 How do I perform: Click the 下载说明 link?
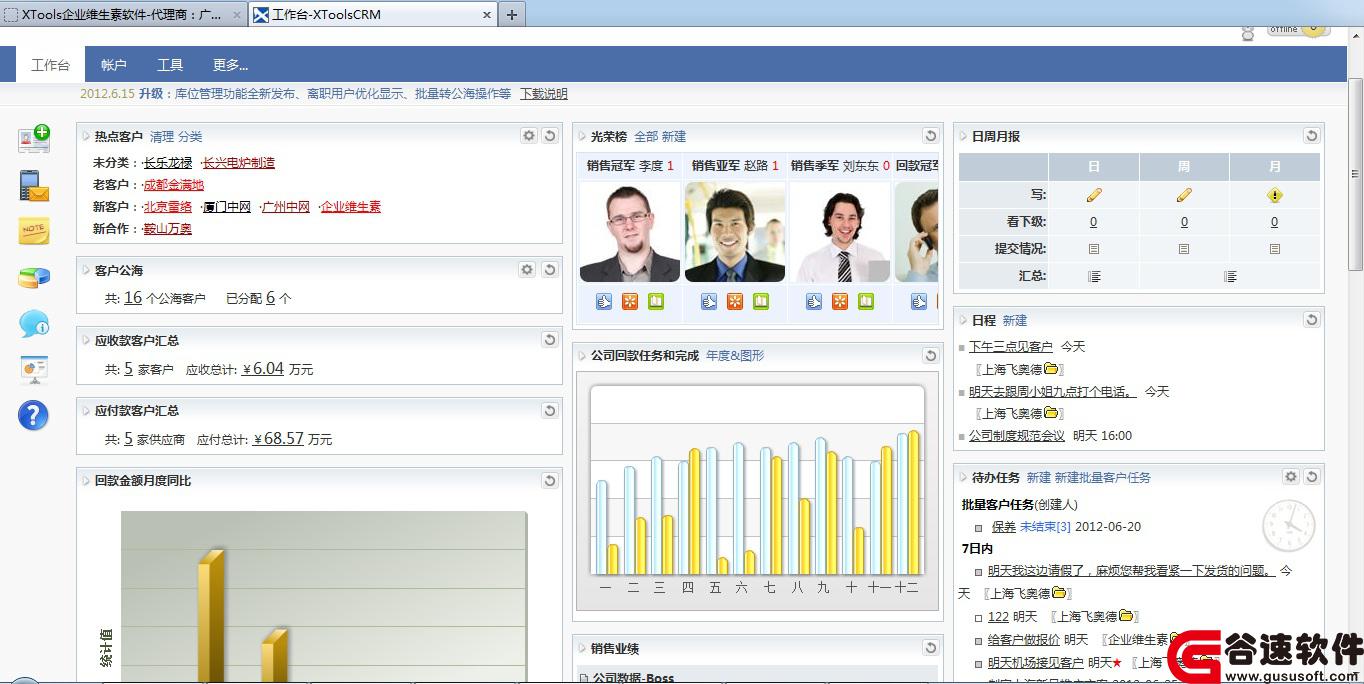544,94
